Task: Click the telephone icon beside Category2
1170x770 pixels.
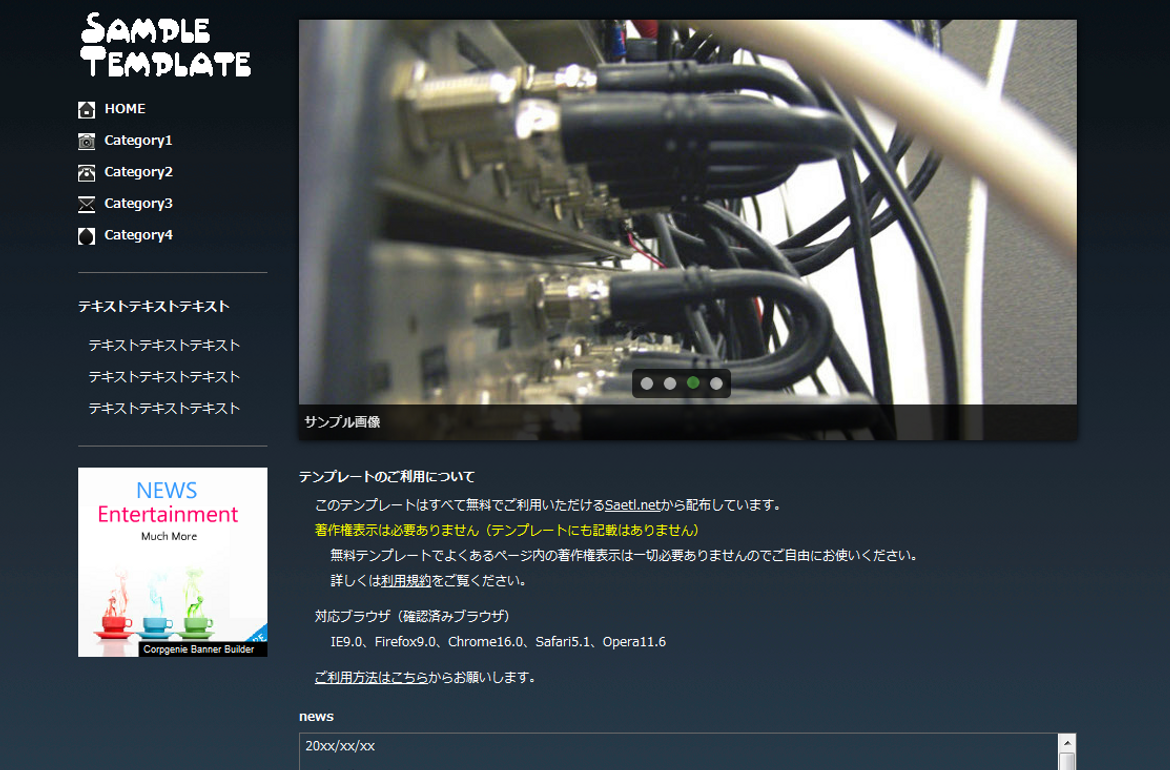Action: click(87, 173)
